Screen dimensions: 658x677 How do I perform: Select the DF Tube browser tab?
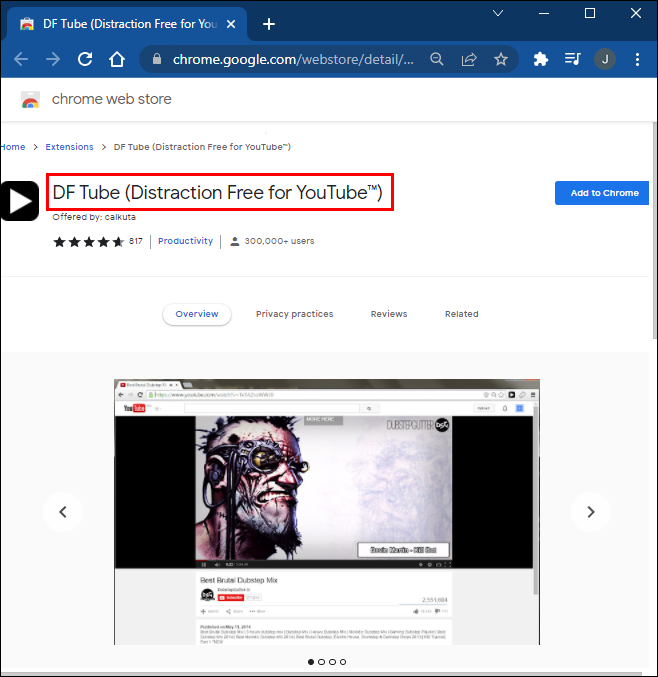click(x=125, y=24)
